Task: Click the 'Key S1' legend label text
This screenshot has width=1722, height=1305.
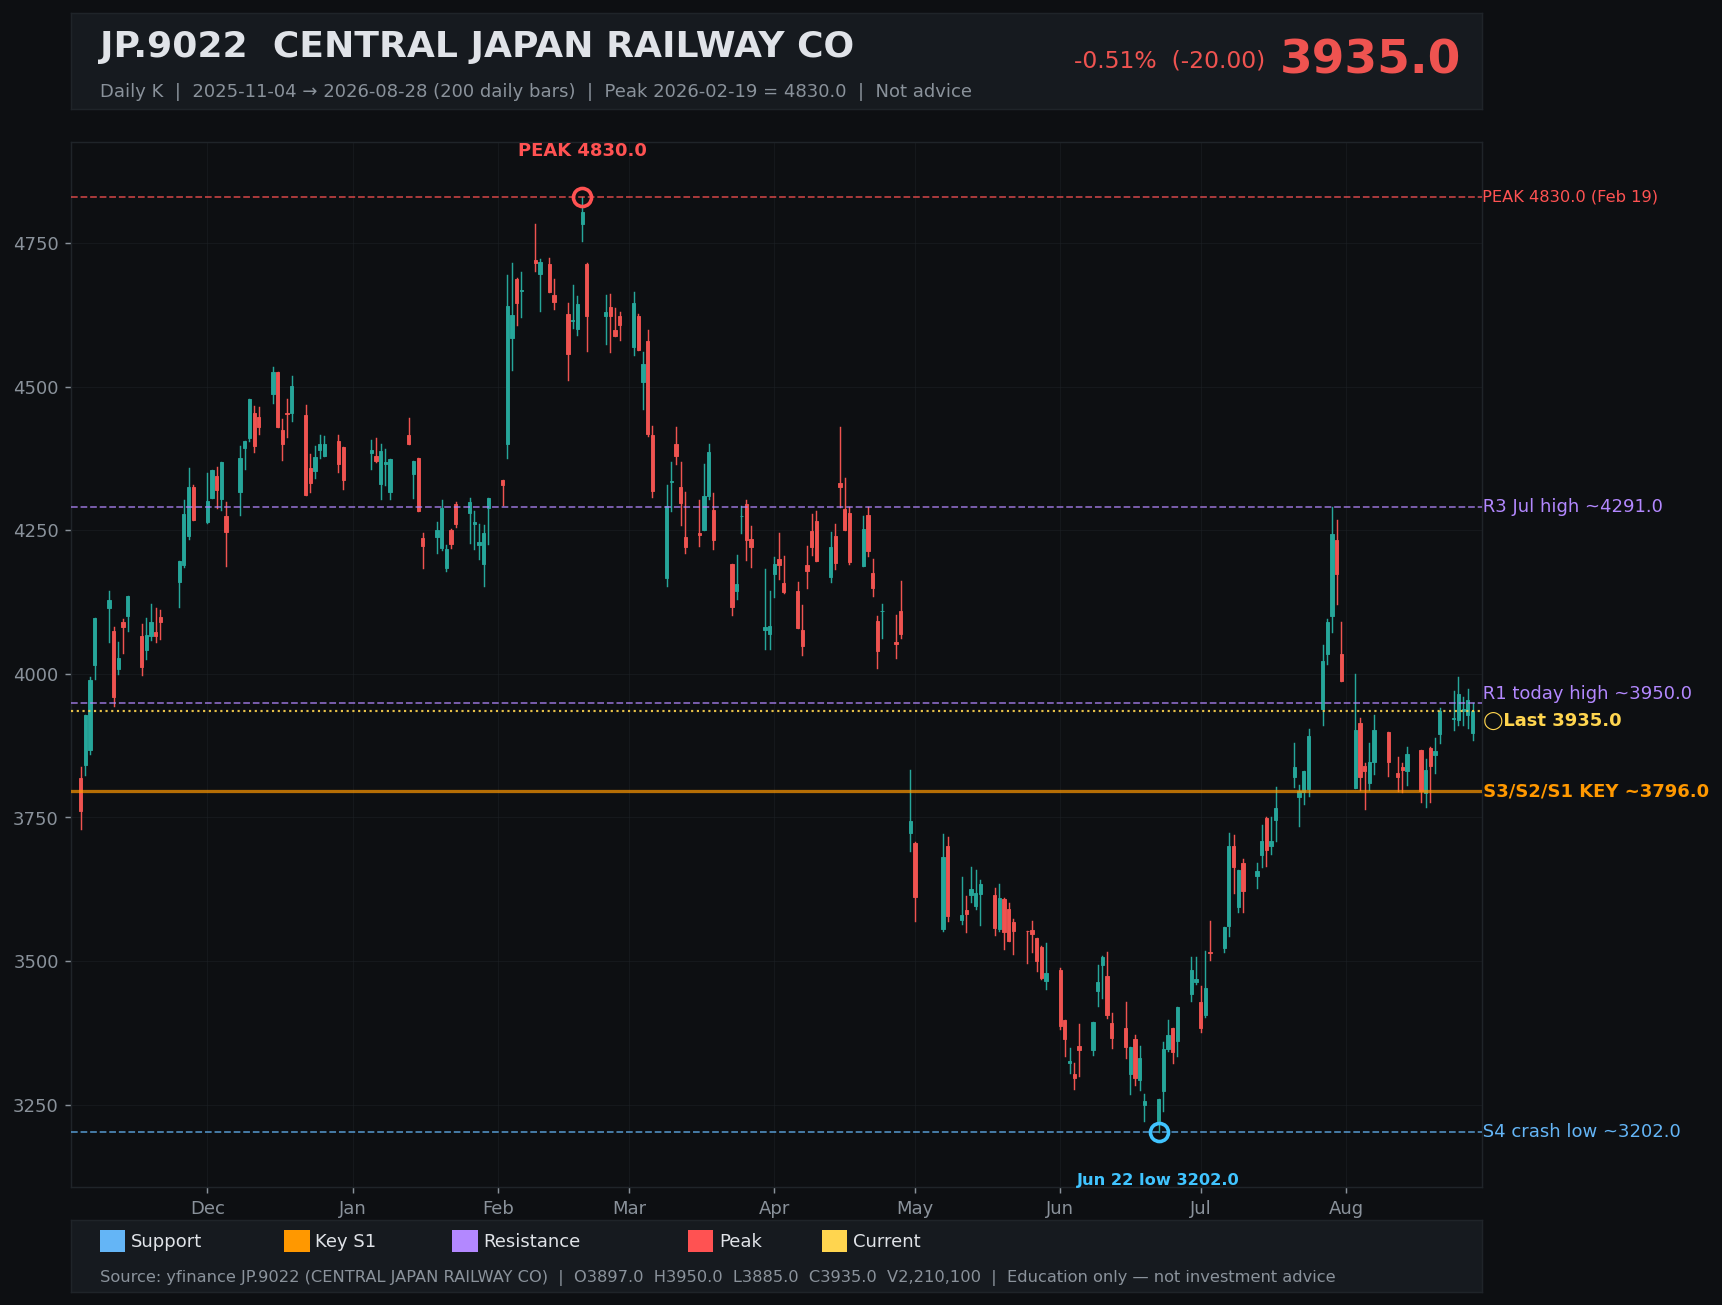Action: [x=345, y=1241]
